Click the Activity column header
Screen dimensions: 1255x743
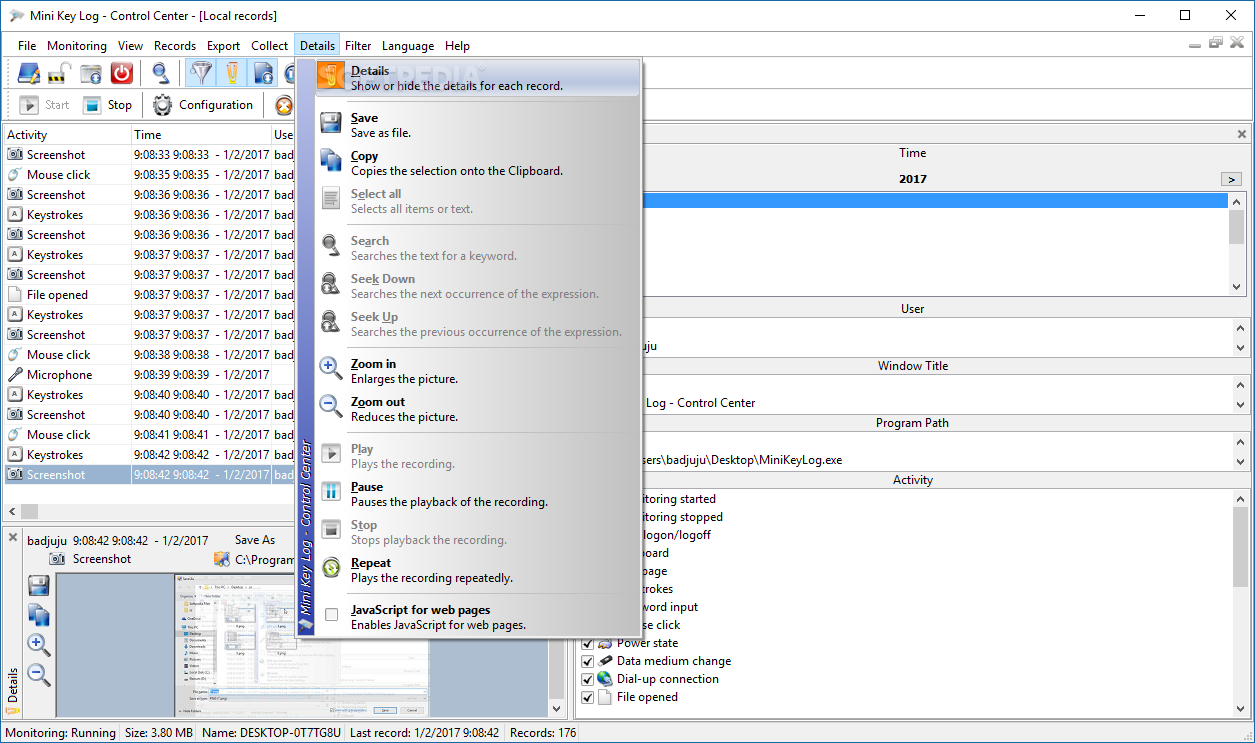pos(67,135)
